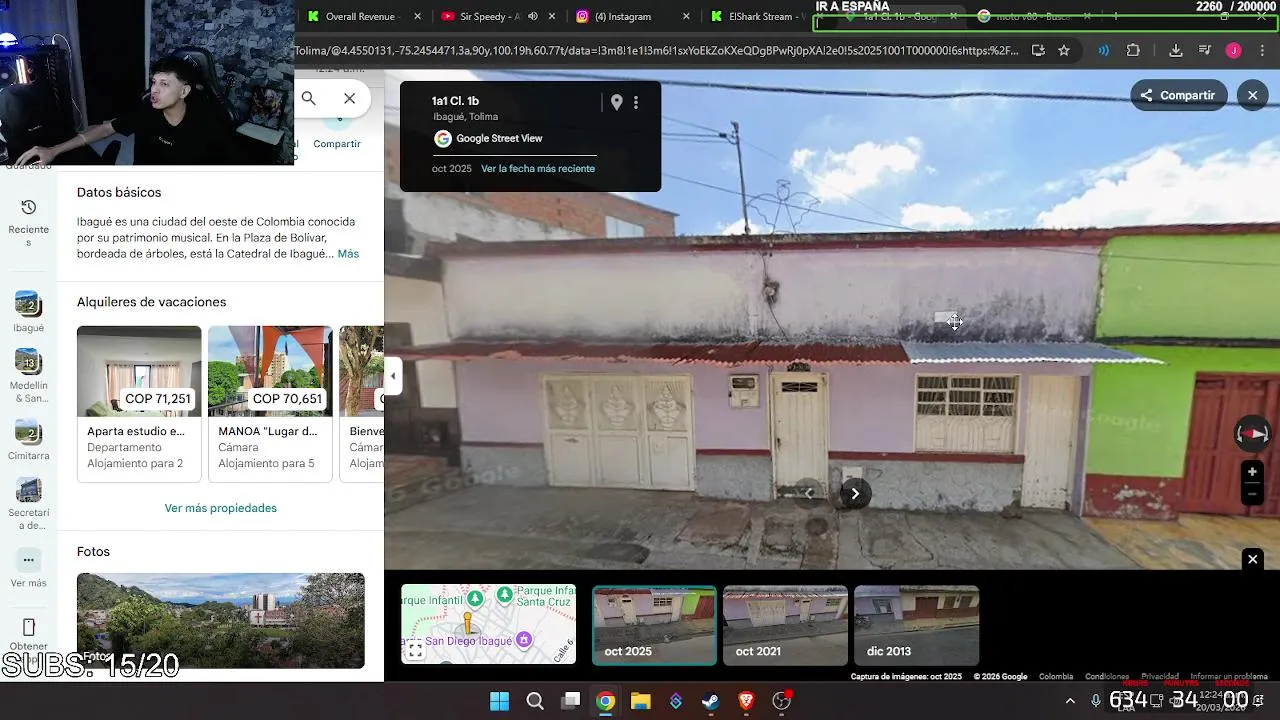The height and width of the screenshot is (720, 1280).
Task: Show hidden tray icons chevron
Action: pos(1070,701)
